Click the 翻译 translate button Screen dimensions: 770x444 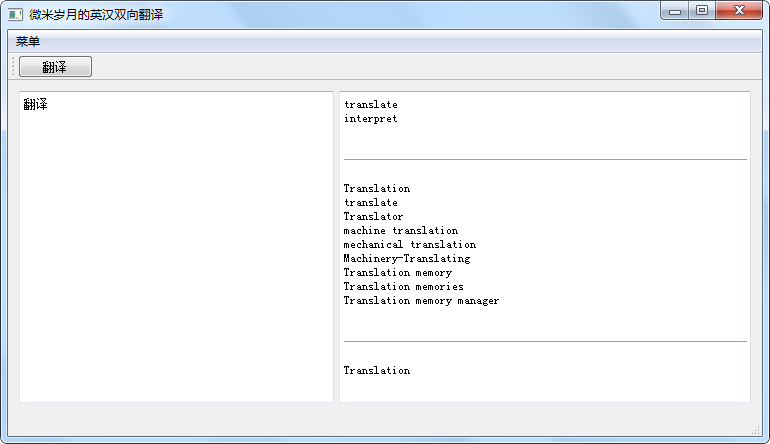pos(55,67)
